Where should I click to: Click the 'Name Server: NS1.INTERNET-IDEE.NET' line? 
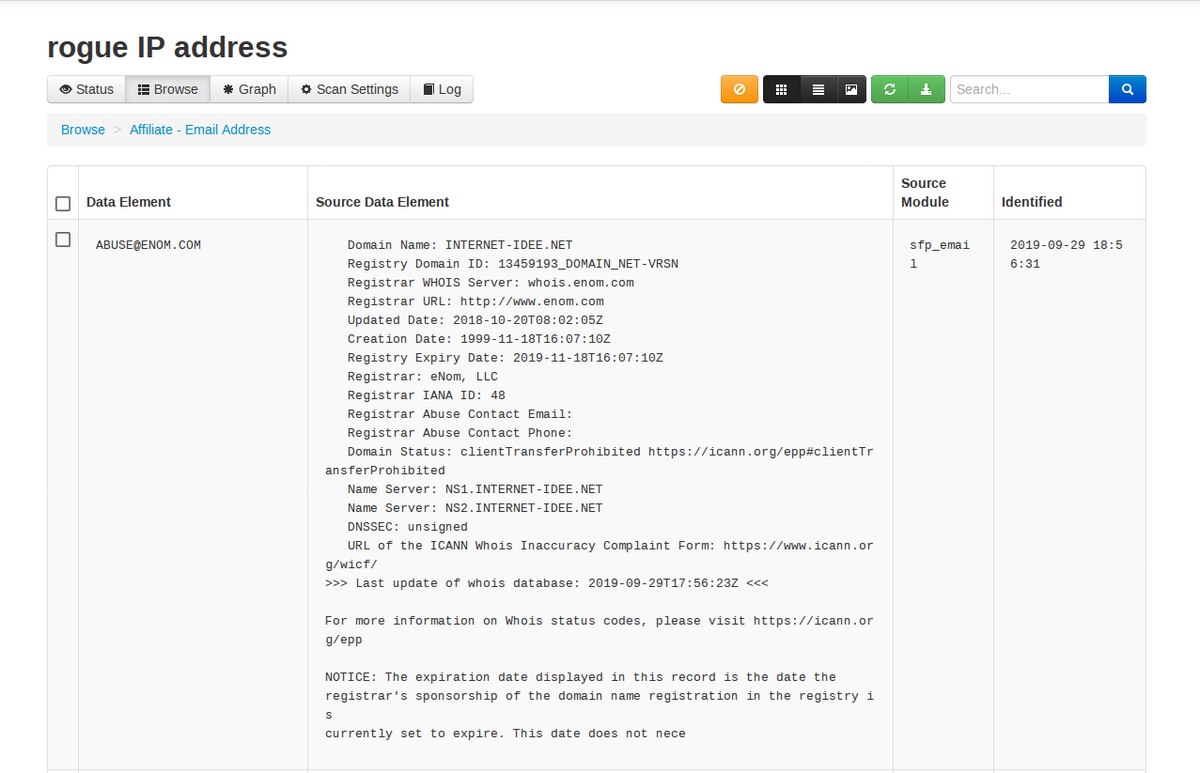click(475, 489)
